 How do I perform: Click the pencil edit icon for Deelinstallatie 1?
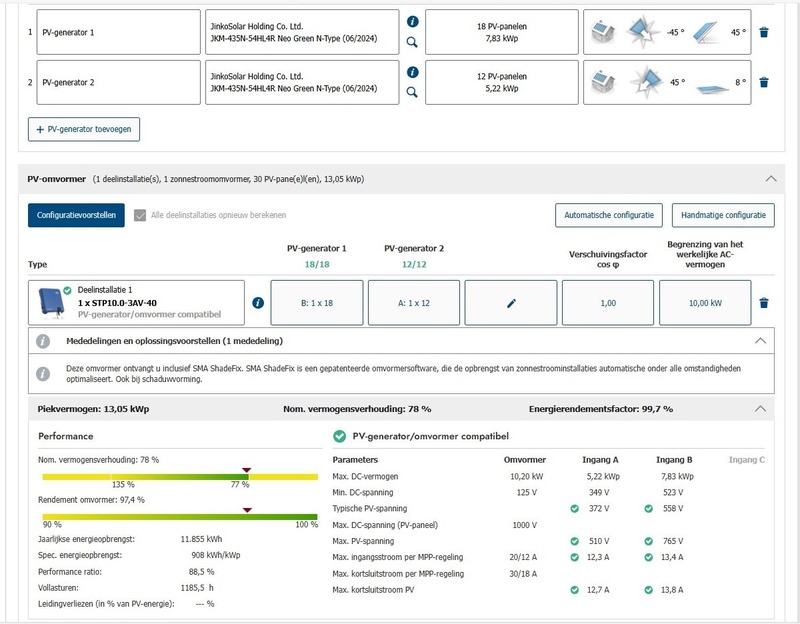pos(511,303)
